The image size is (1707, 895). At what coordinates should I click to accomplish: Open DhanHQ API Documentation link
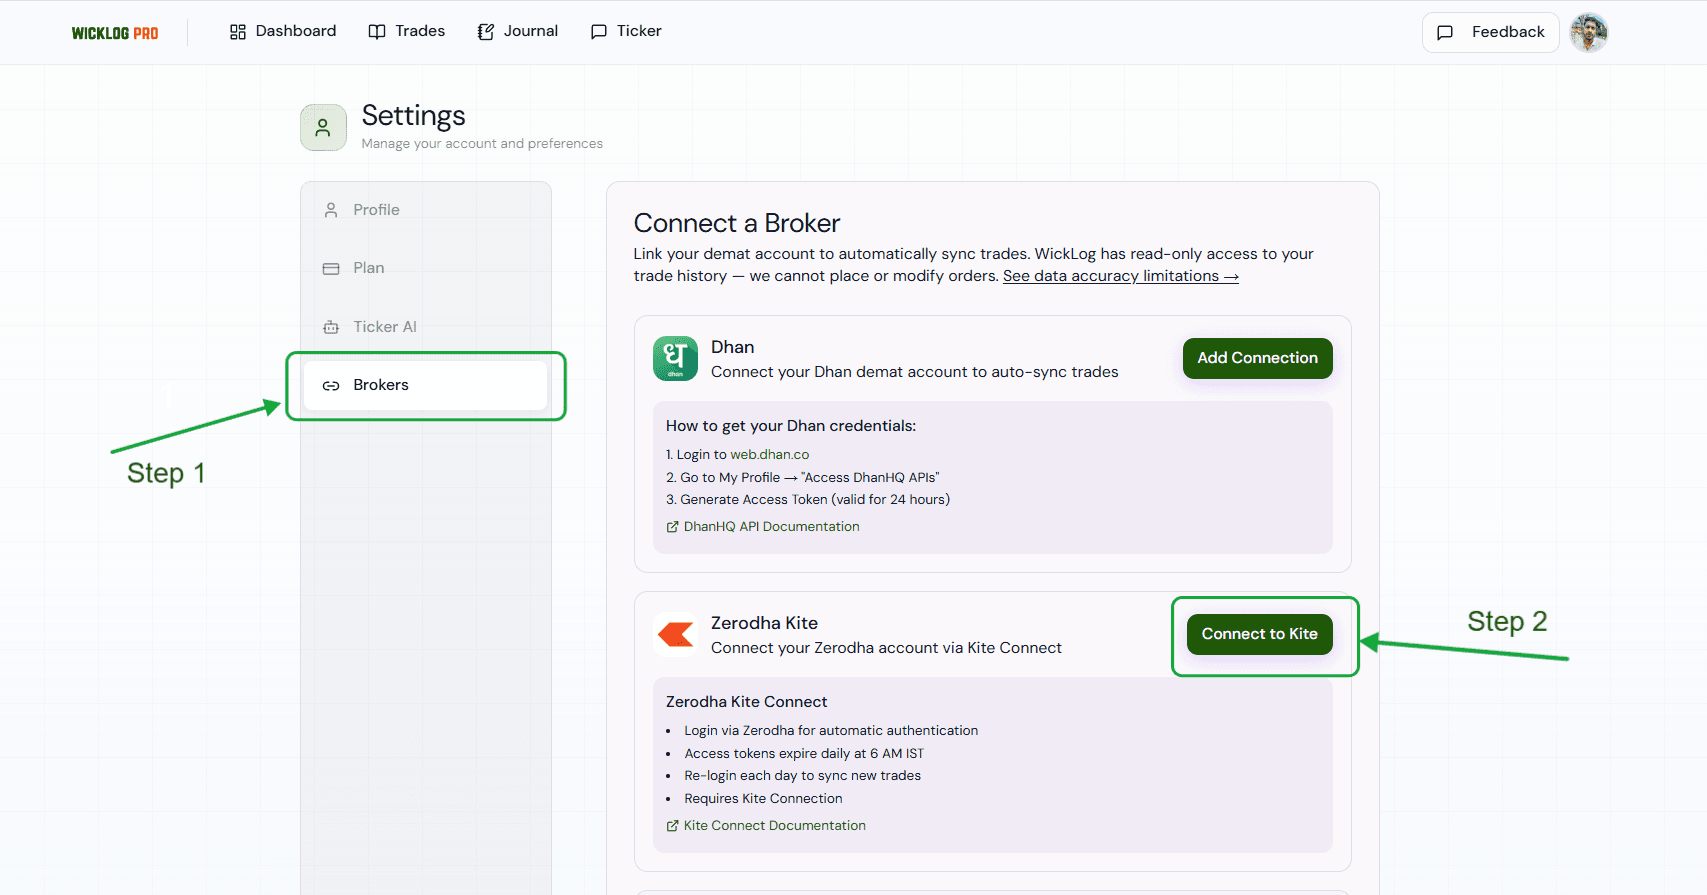click(x=763, y=526)
